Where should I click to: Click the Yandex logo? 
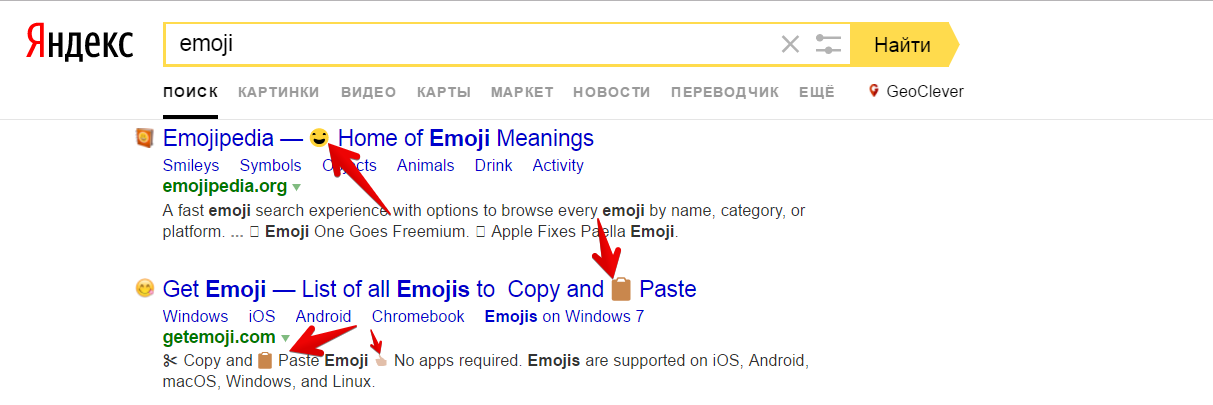[80, 45]
